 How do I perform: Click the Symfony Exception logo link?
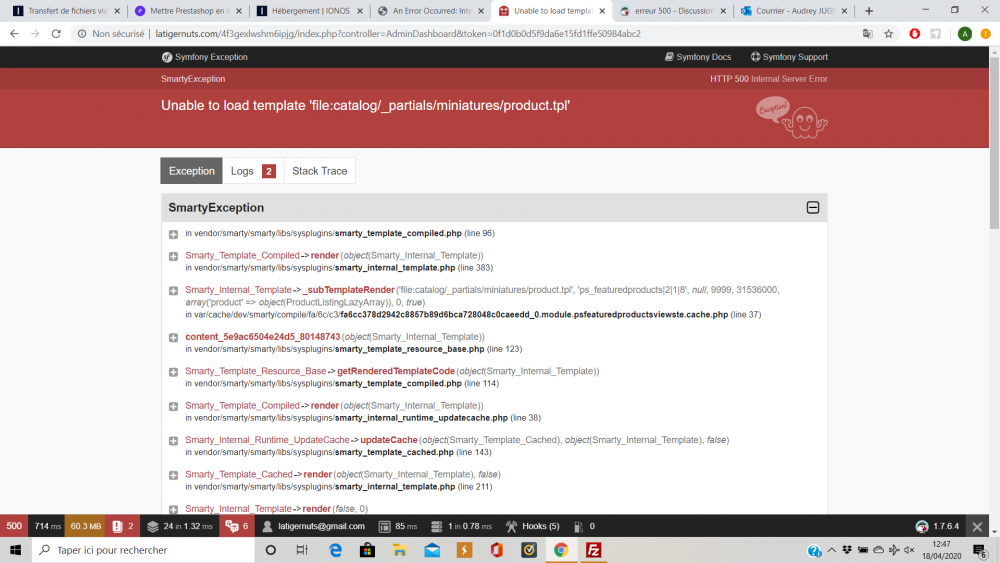coord(204,57)
